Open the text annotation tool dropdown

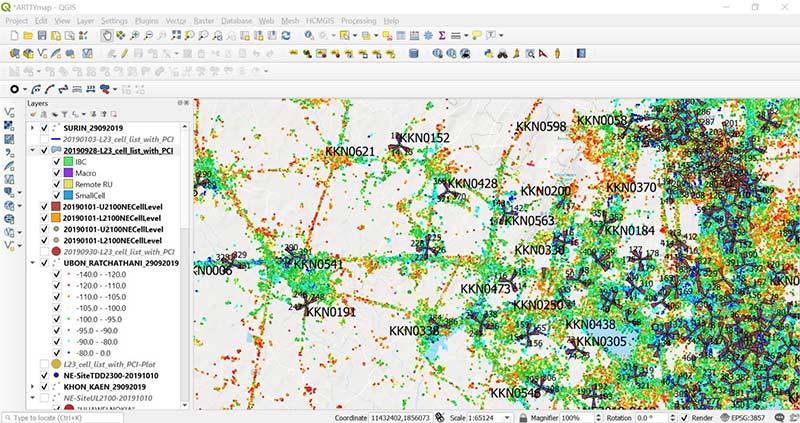[x=501, y=36]
